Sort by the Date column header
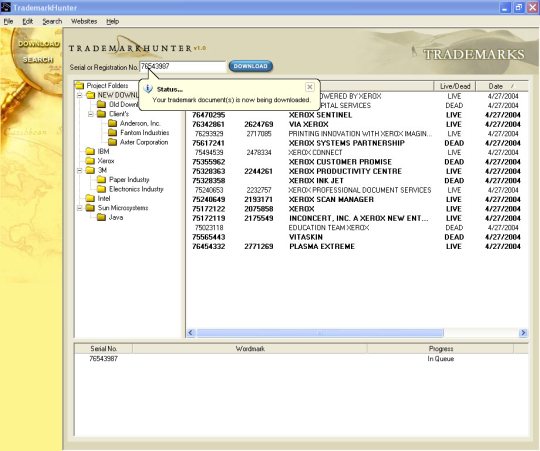The height and width of the screenshot is (451, 540). click(502, 86)
